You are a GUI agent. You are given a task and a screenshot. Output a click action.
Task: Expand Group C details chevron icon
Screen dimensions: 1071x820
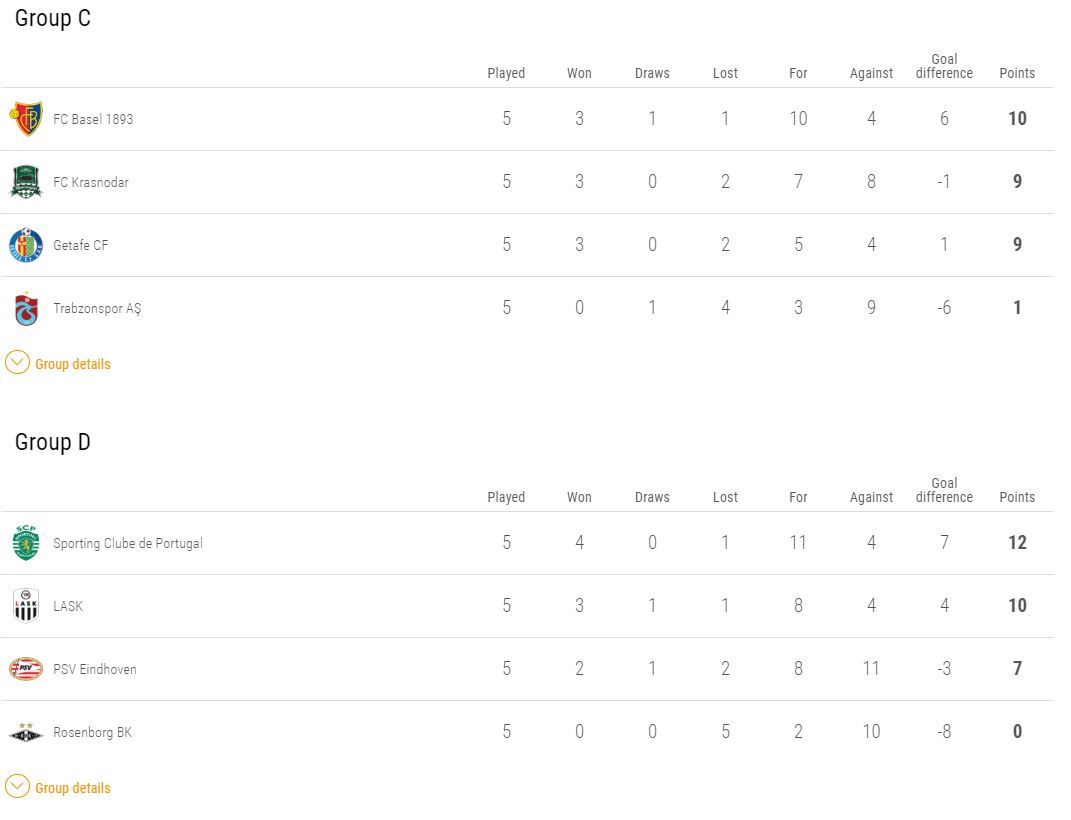[17, 363]
